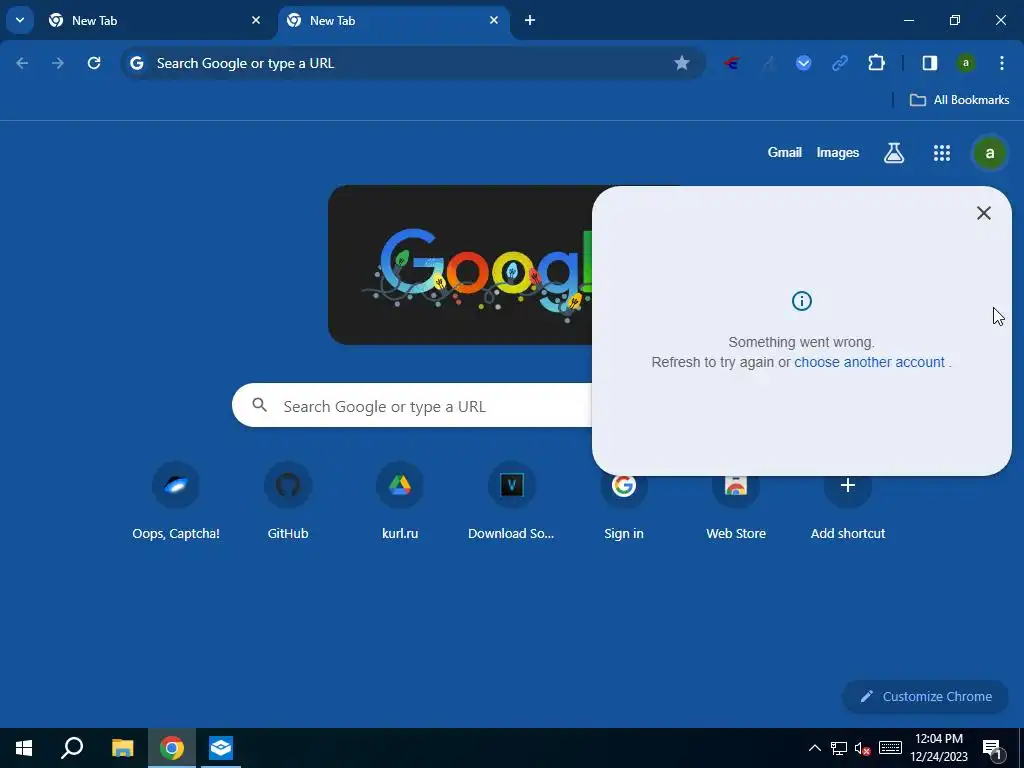The height and width of the screenshot is (768, 1024).
Task: Open a new tab with plus button
Action: click(530, 20)
